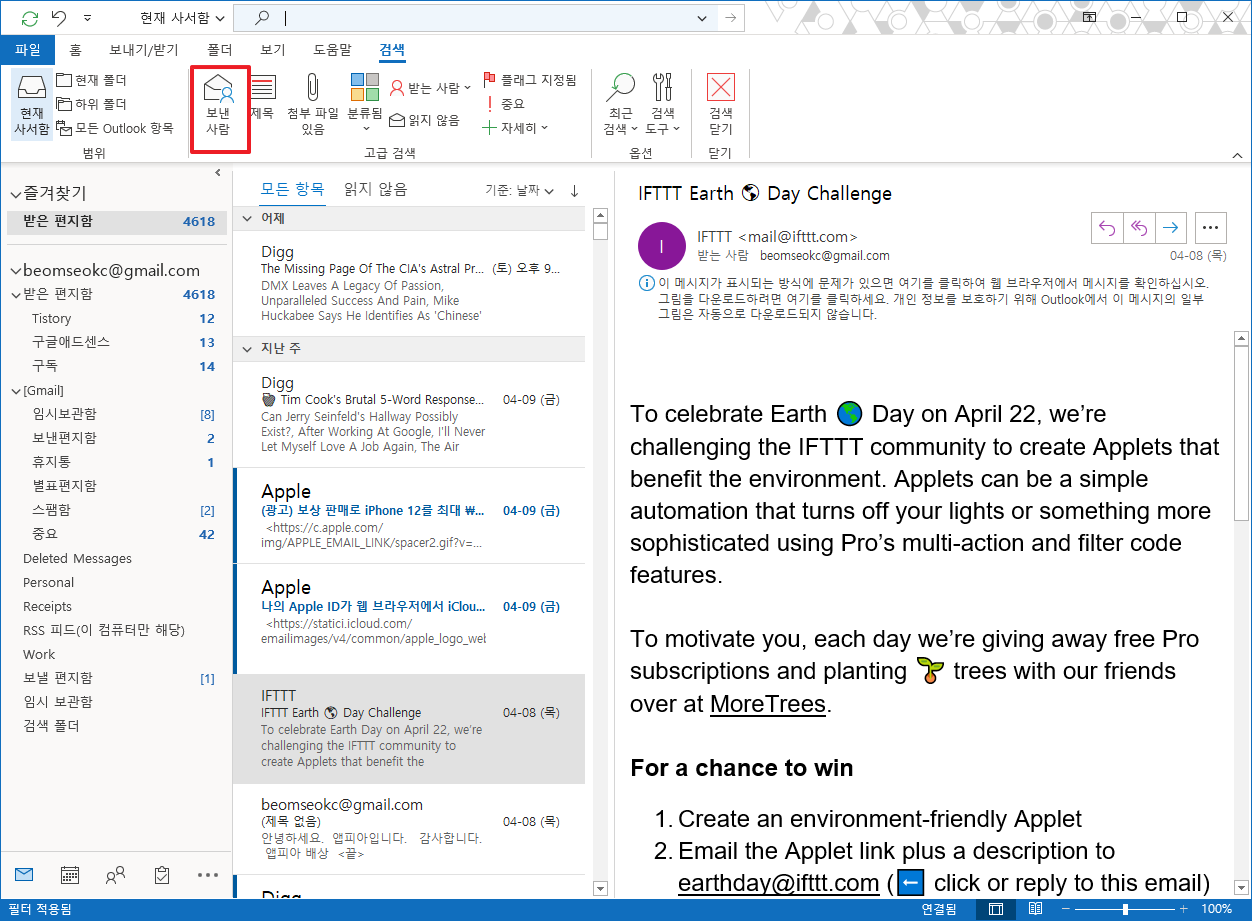Click the Reply All button
The width and height of the screenshot is (1252, 921).
1138,228
